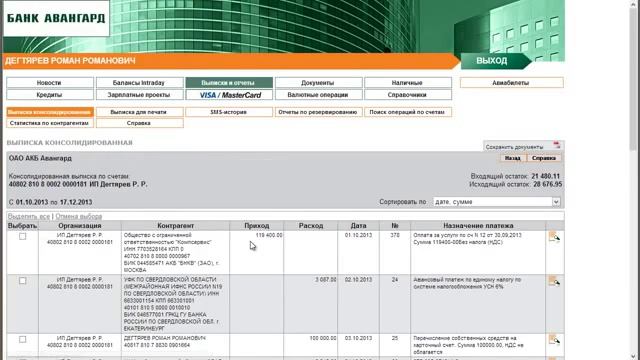Click the Организация column header
This screenshot has width=640, height=360.
click(x=80, y=225)
